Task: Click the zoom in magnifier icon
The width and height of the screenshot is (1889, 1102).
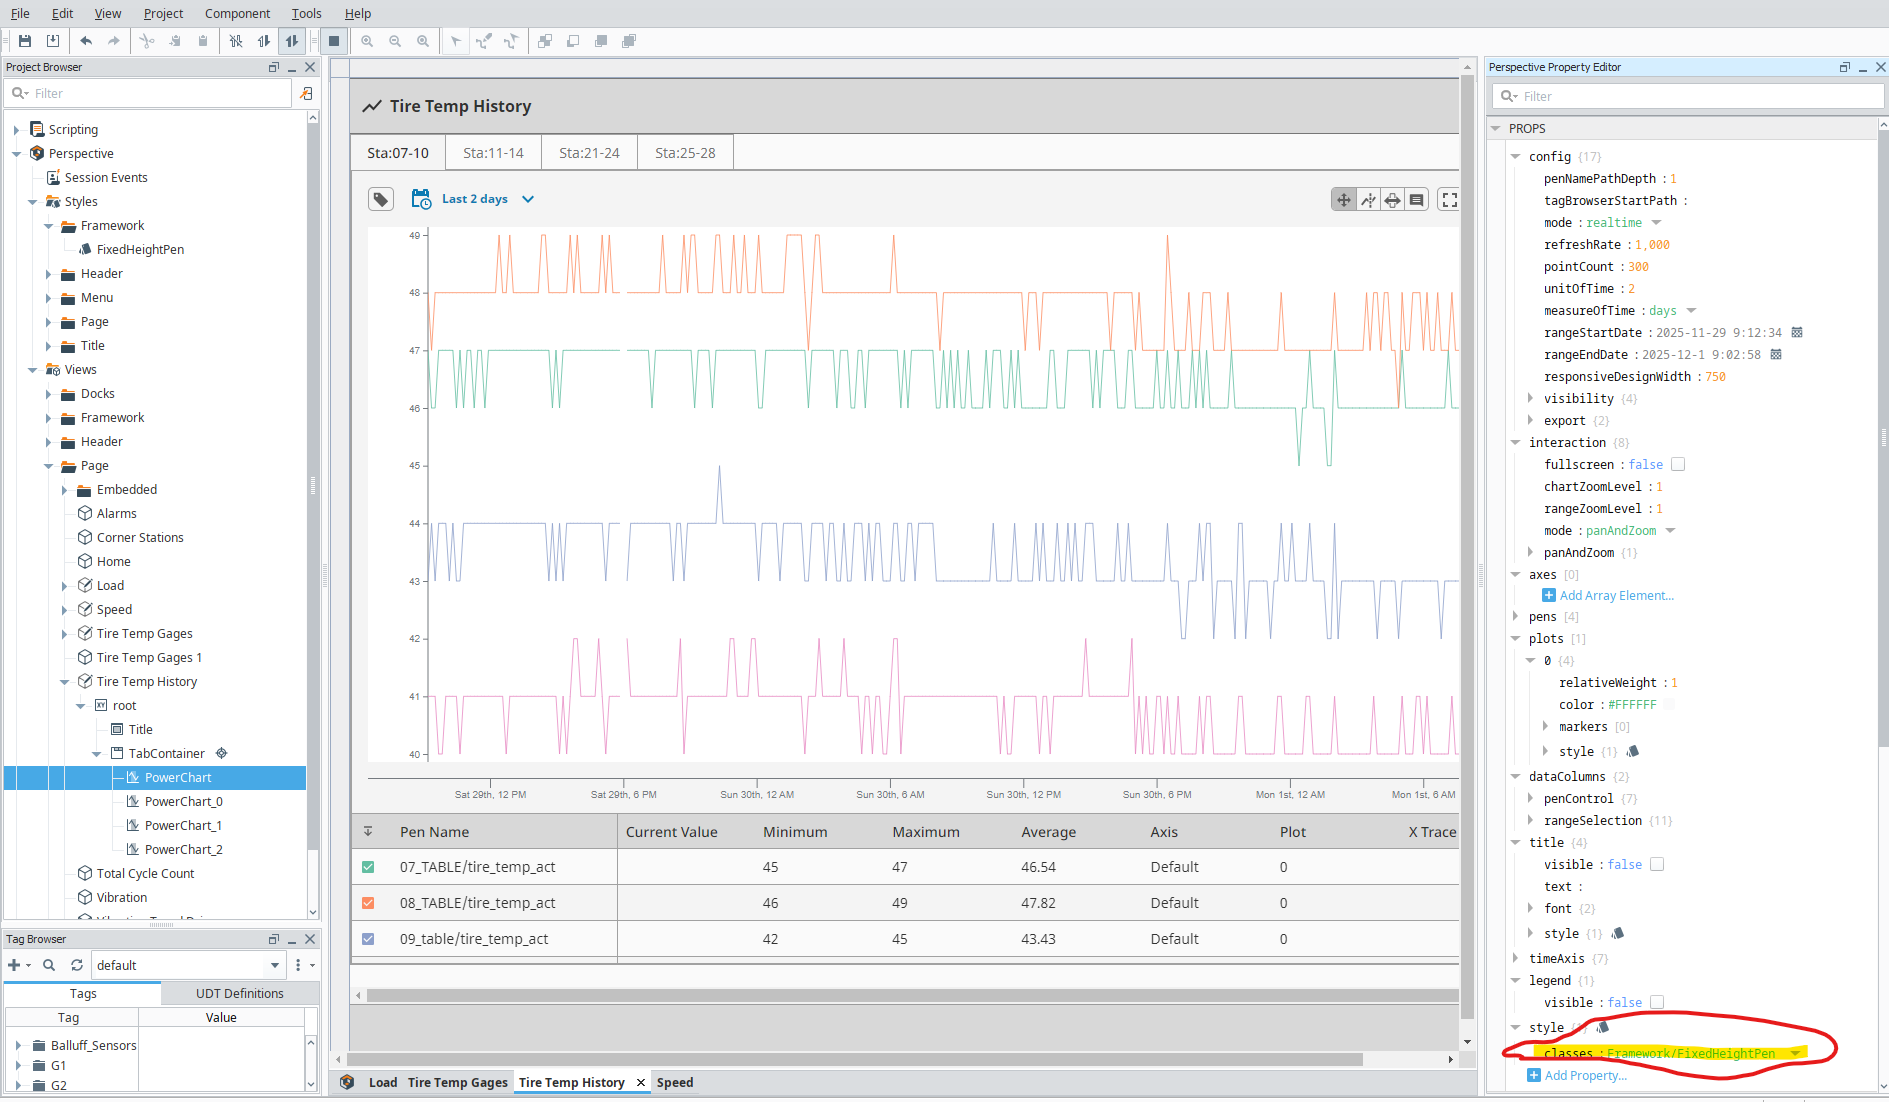Action: pyautogui.click(x=367, y=41)
